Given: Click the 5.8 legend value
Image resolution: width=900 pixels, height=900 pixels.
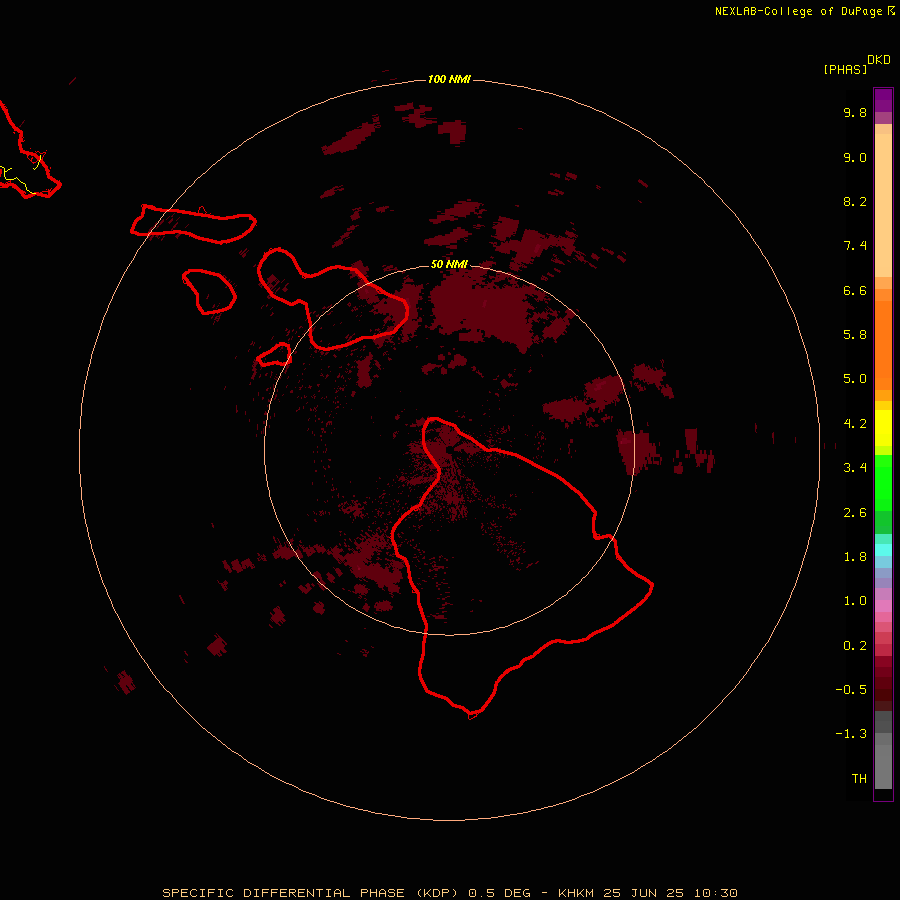Looking at the screenshot, I should [855, 335].
